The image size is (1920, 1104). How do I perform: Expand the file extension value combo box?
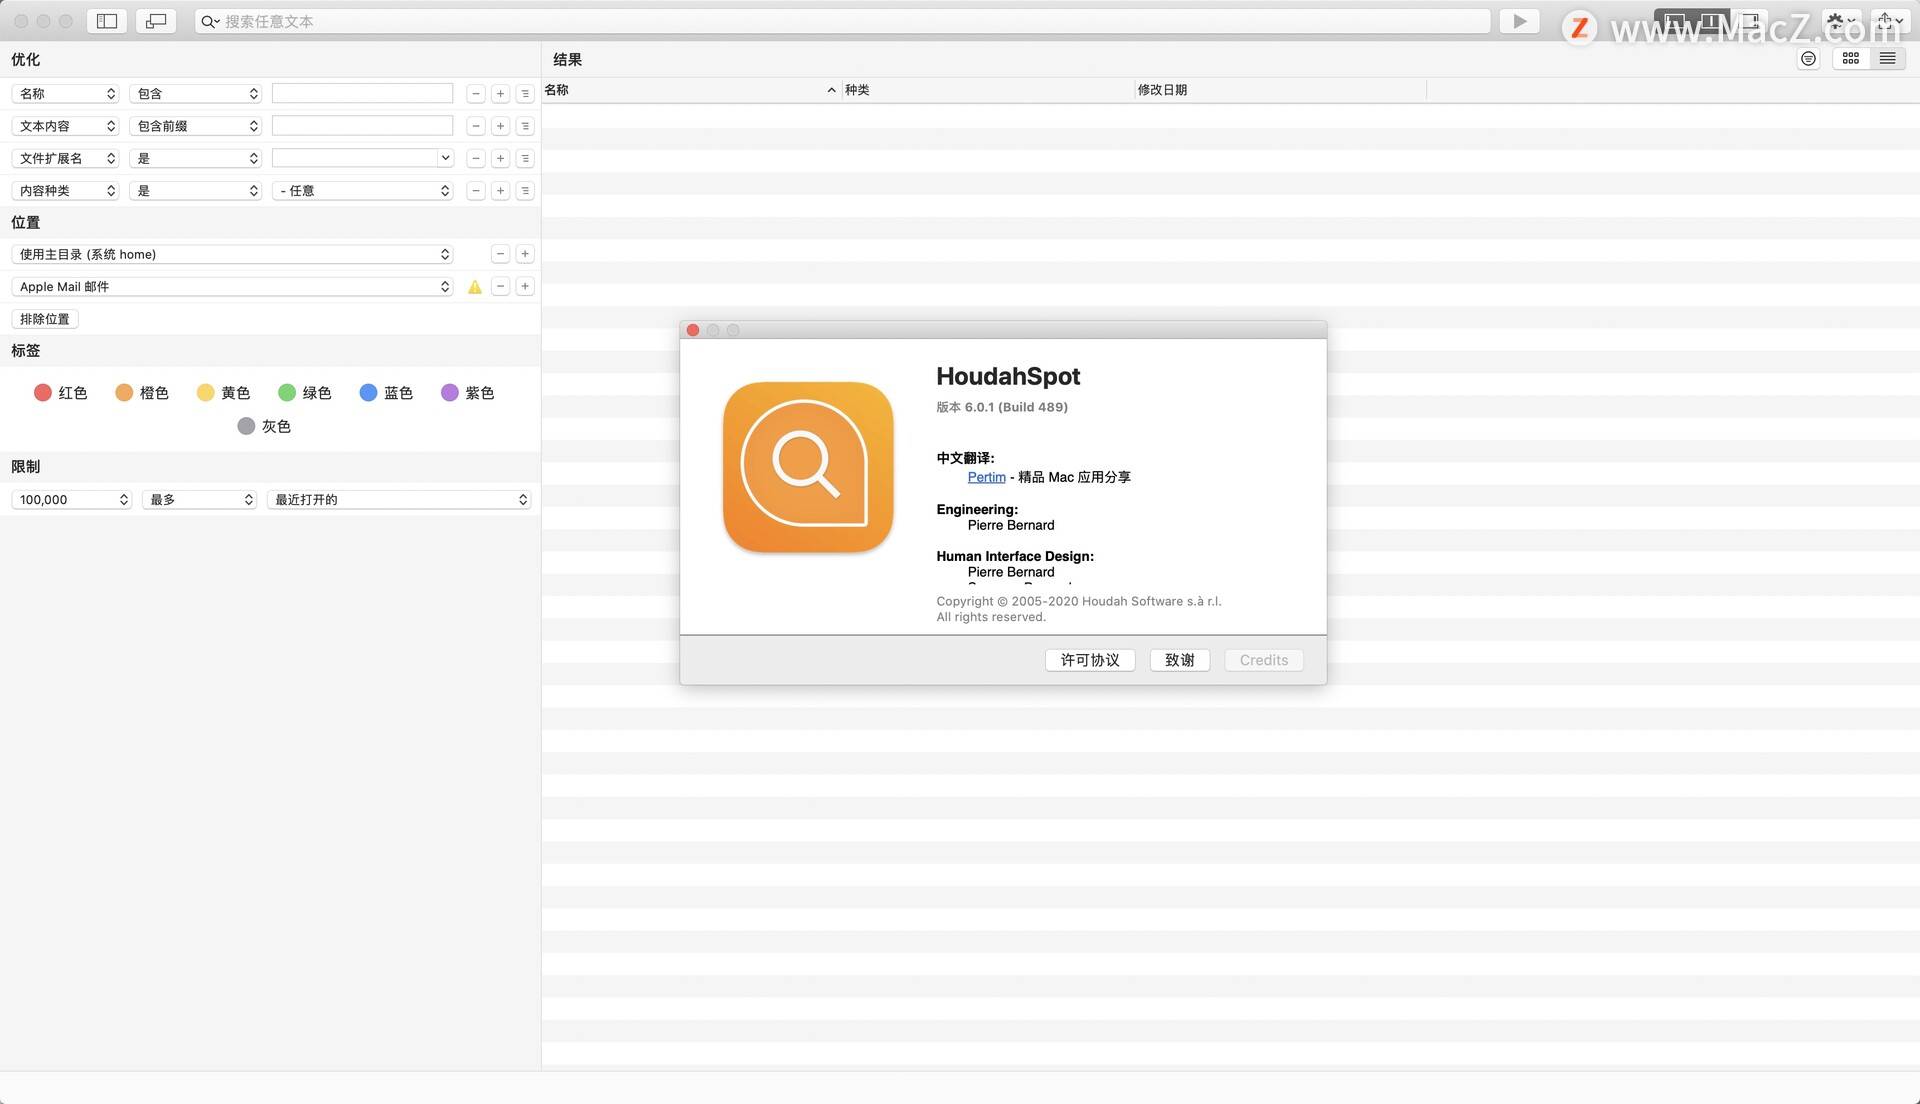pyautogui.click(x=445, y=158)
